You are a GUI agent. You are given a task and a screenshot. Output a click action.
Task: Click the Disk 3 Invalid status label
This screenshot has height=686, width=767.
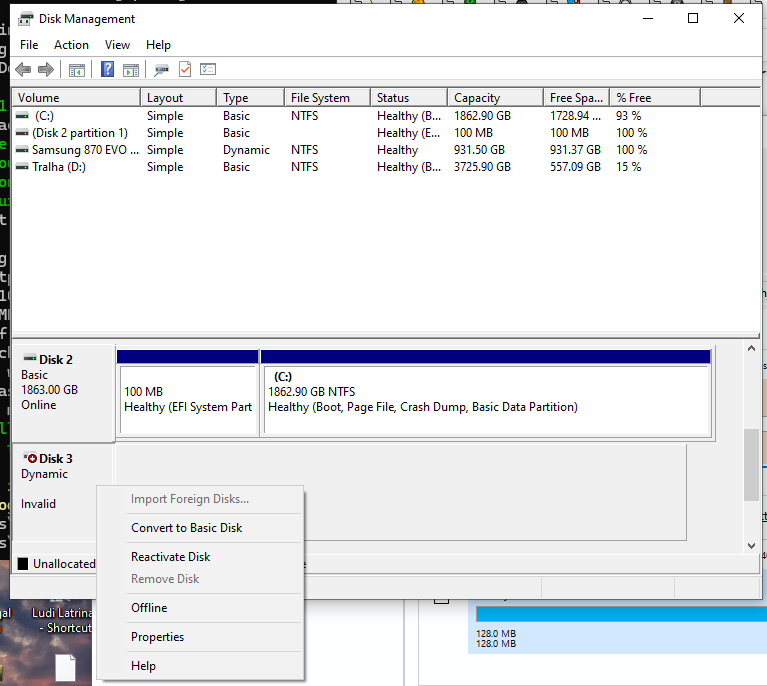pyautogui.click(x=38, y=504)
